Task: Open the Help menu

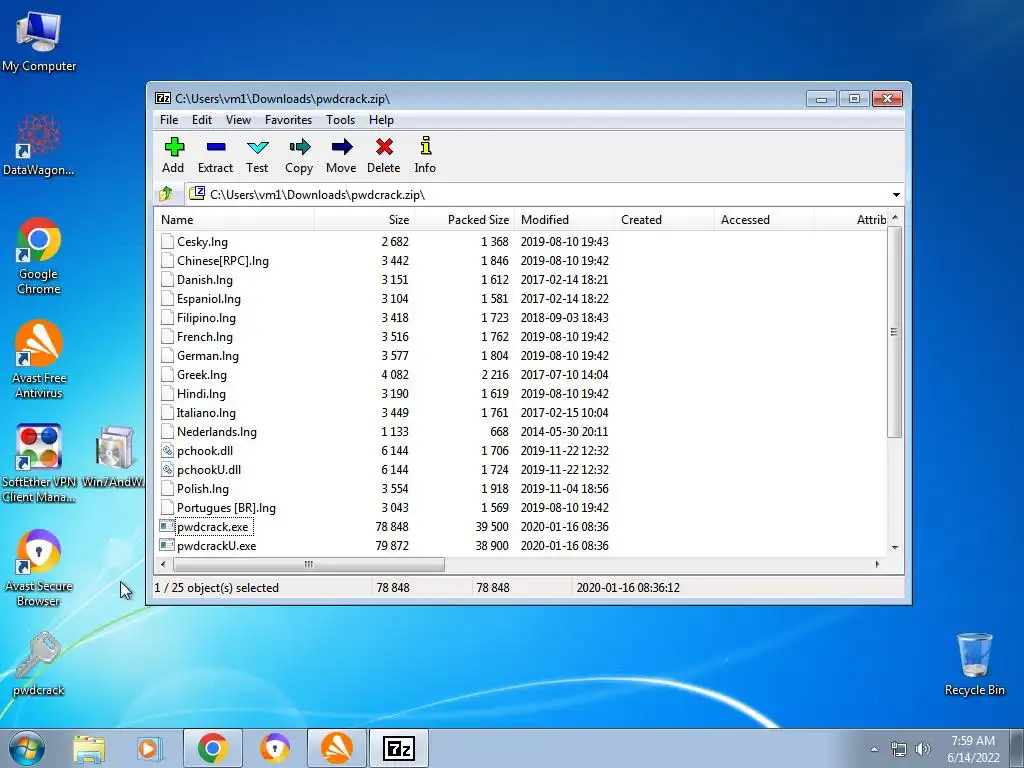Action: pyautogui.click(x=381, y=120)
